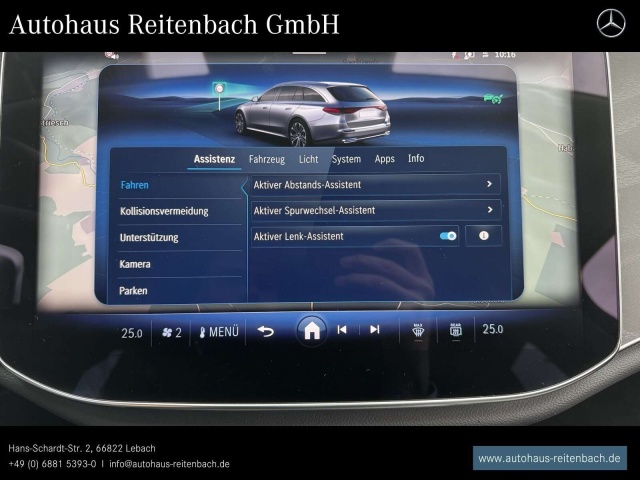Tap green car assistance status icon
The image size is (640, 480).
493,98
